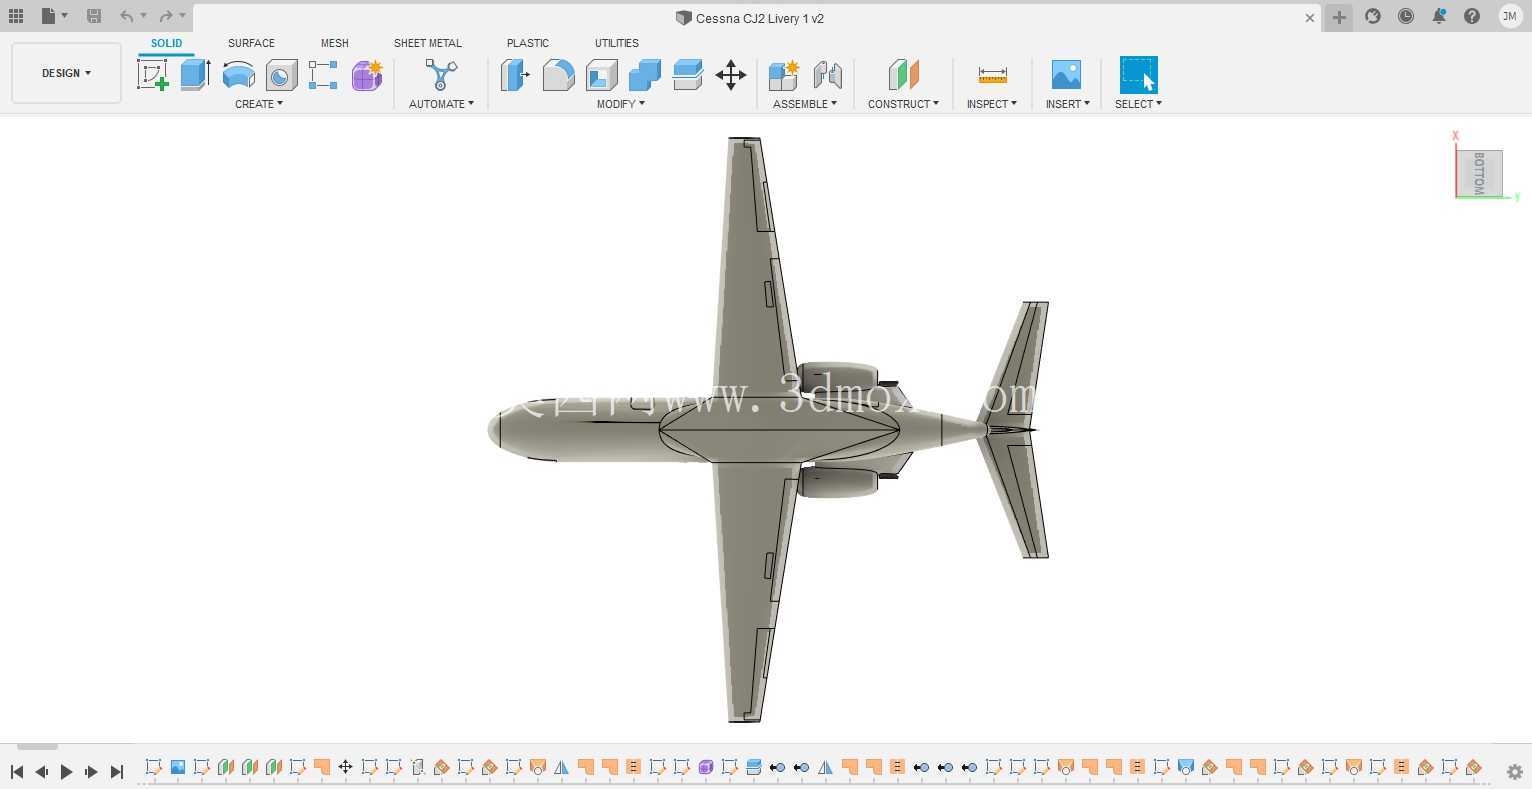Image resolution: width=1532 pixels, height=789 pixels.
Task: Switch to the MESH tab
Action: 334,43
